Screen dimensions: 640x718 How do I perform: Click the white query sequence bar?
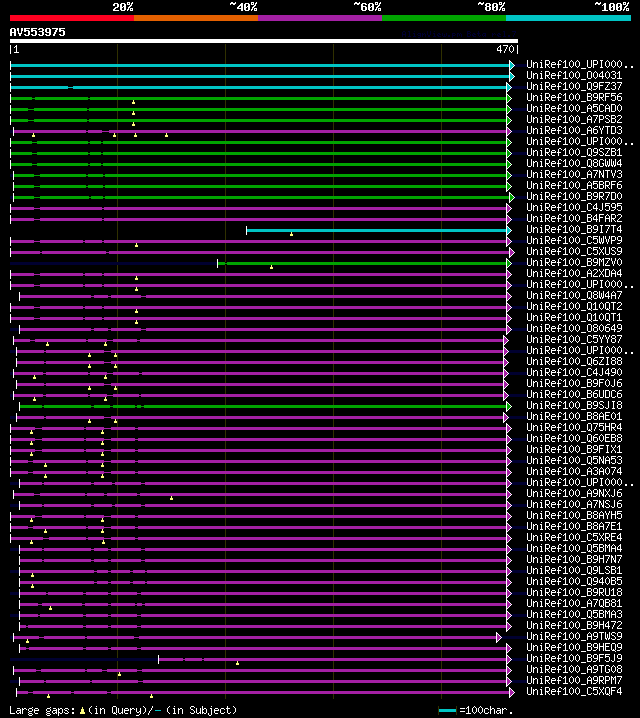click(264, 41)
